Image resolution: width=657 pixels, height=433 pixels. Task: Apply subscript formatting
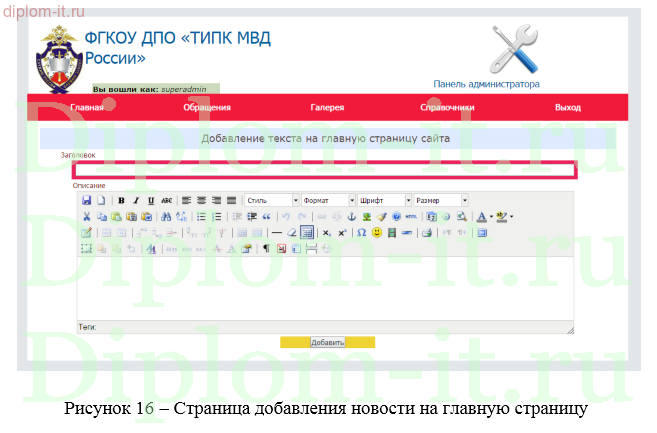326,232
